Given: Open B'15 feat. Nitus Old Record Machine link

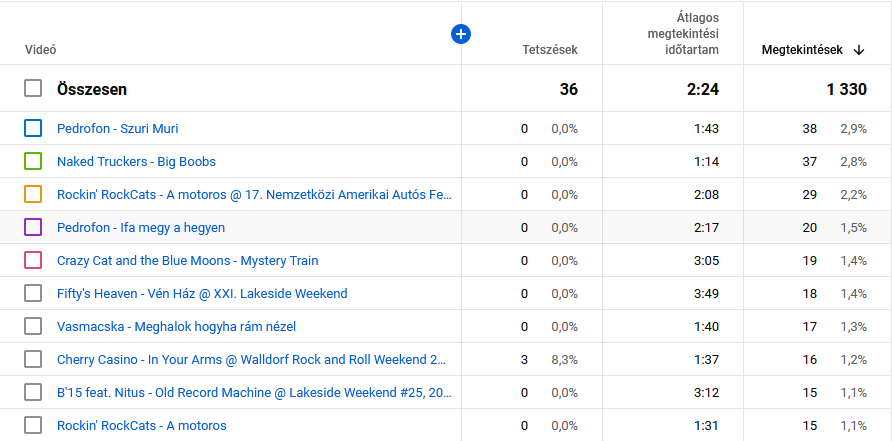Looking at the screenshot, I should (x=251, y=392).
